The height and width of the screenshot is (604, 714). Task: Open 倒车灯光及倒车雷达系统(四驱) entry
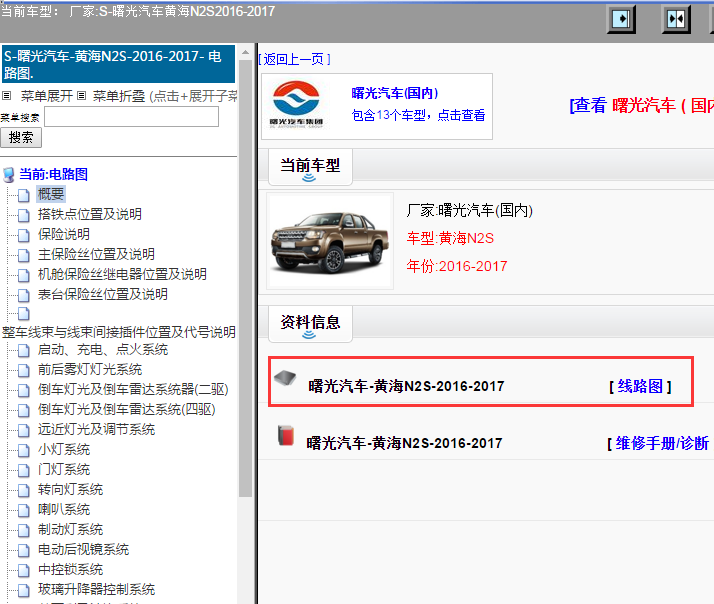[x=127, y=409]
